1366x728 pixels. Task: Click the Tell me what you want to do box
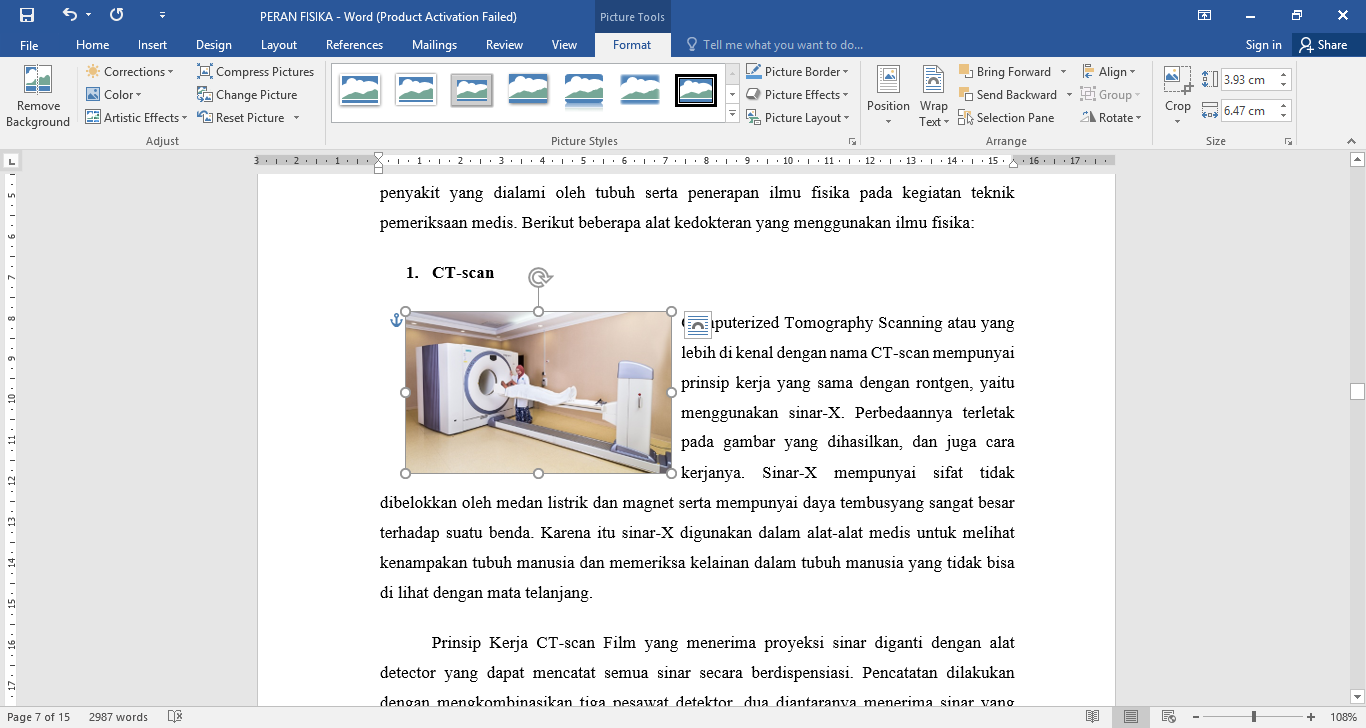click(773, 45)
